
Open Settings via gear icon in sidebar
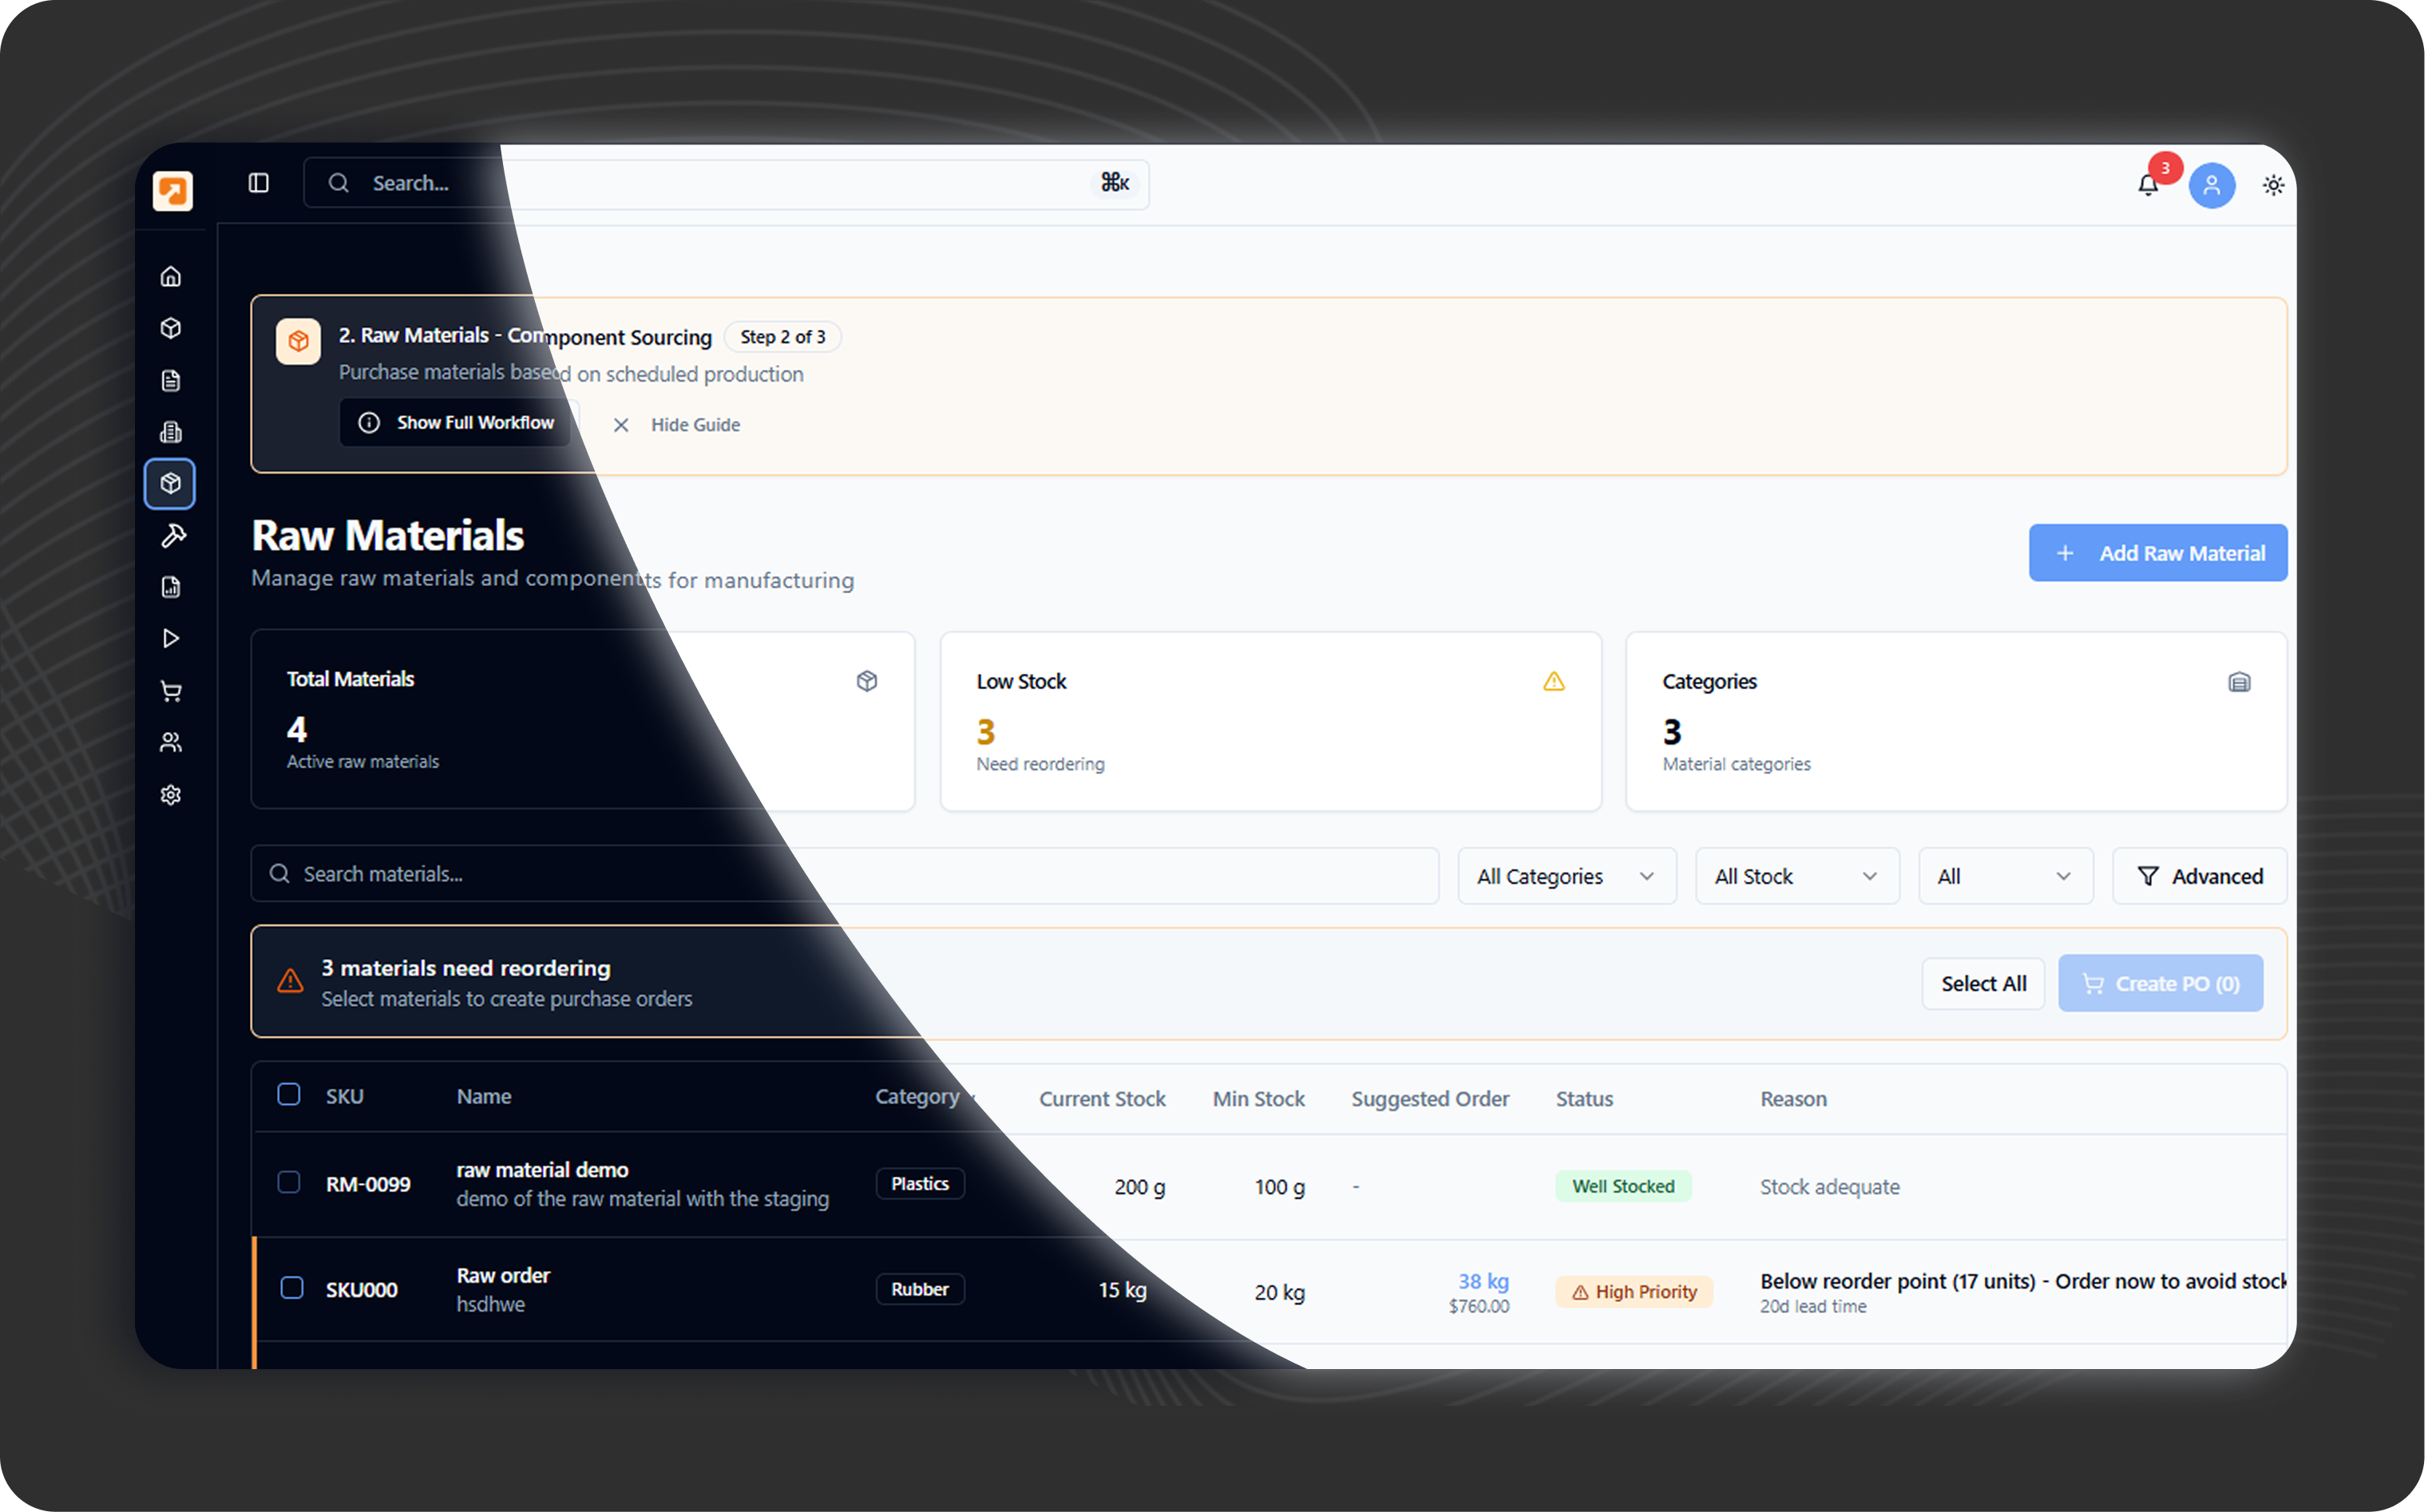pyautogui.click(x=171, y=794)
